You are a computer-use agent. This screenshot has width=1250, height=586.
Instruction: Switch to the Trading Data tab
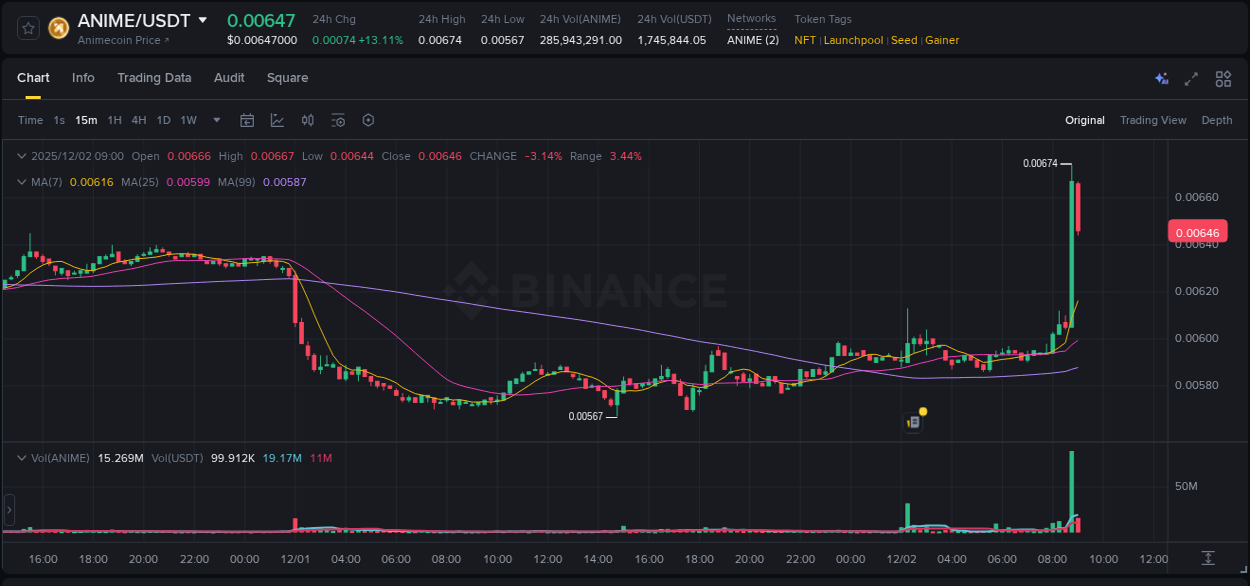154,77
